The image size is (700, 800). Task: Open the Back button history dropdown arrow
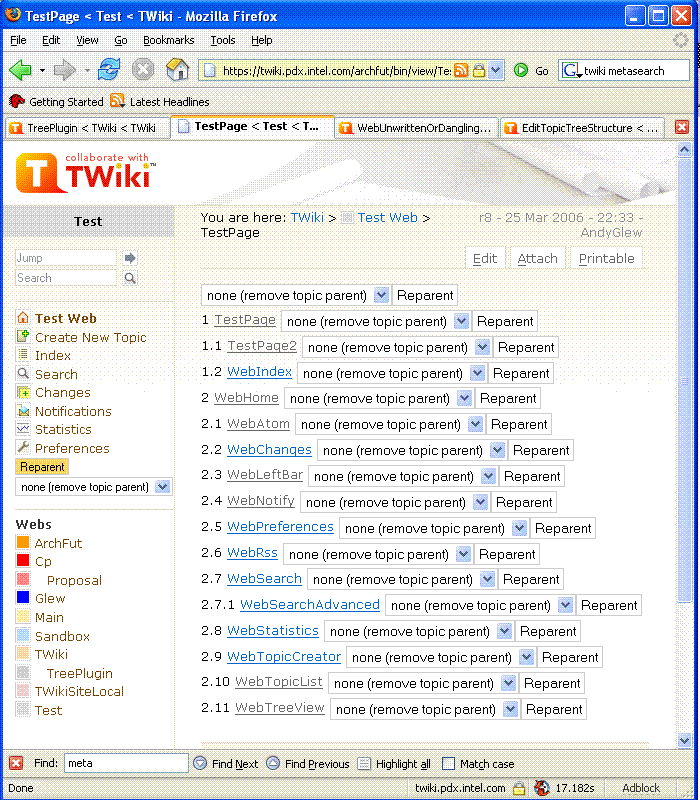pos(42,70)
